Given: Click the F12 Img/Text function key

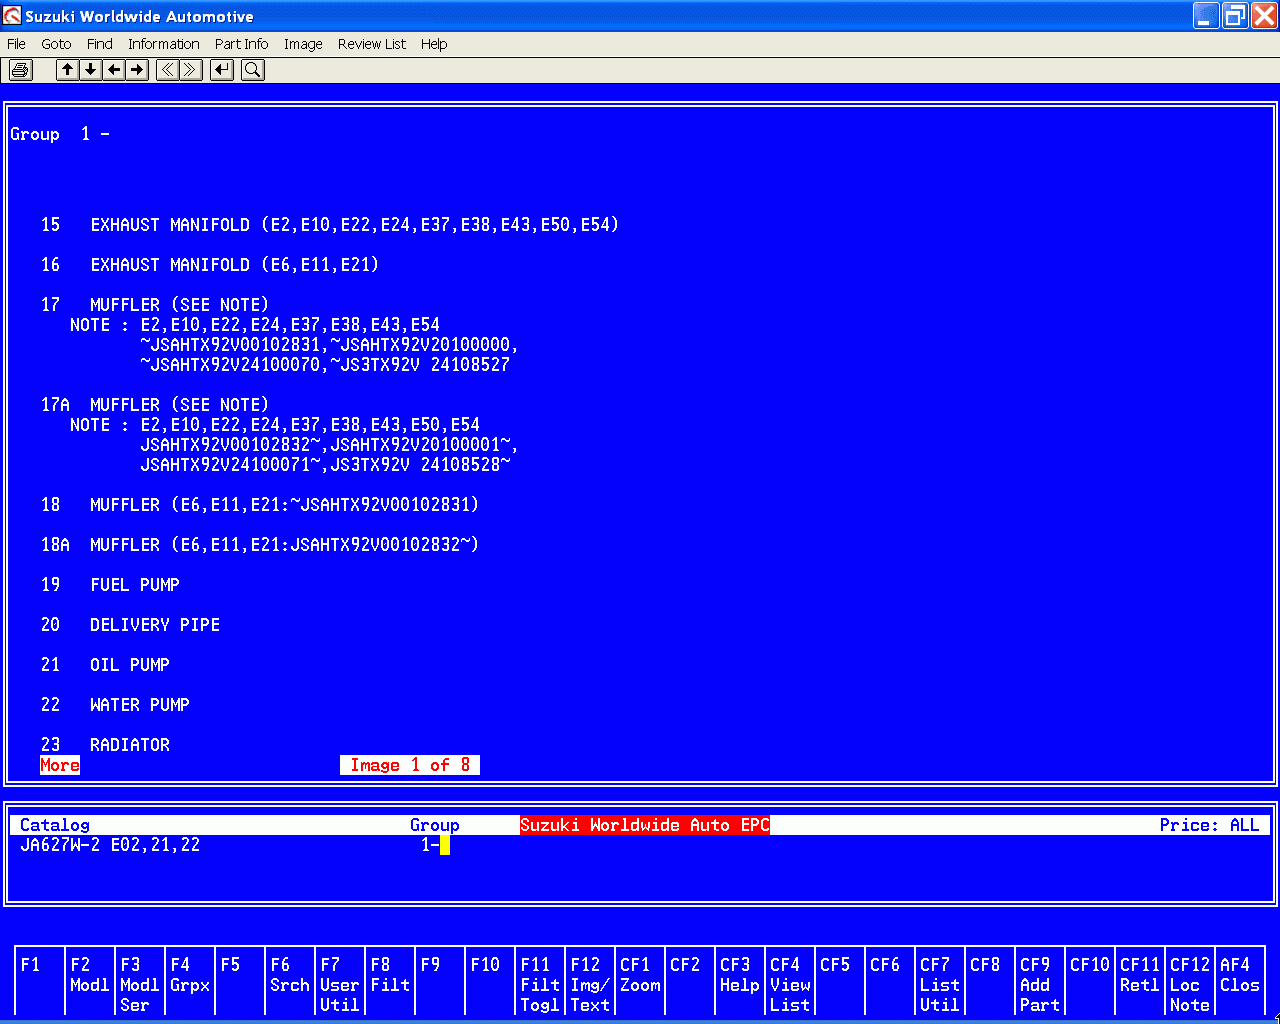Looking at the screenshot, I should tap(590, 981).
